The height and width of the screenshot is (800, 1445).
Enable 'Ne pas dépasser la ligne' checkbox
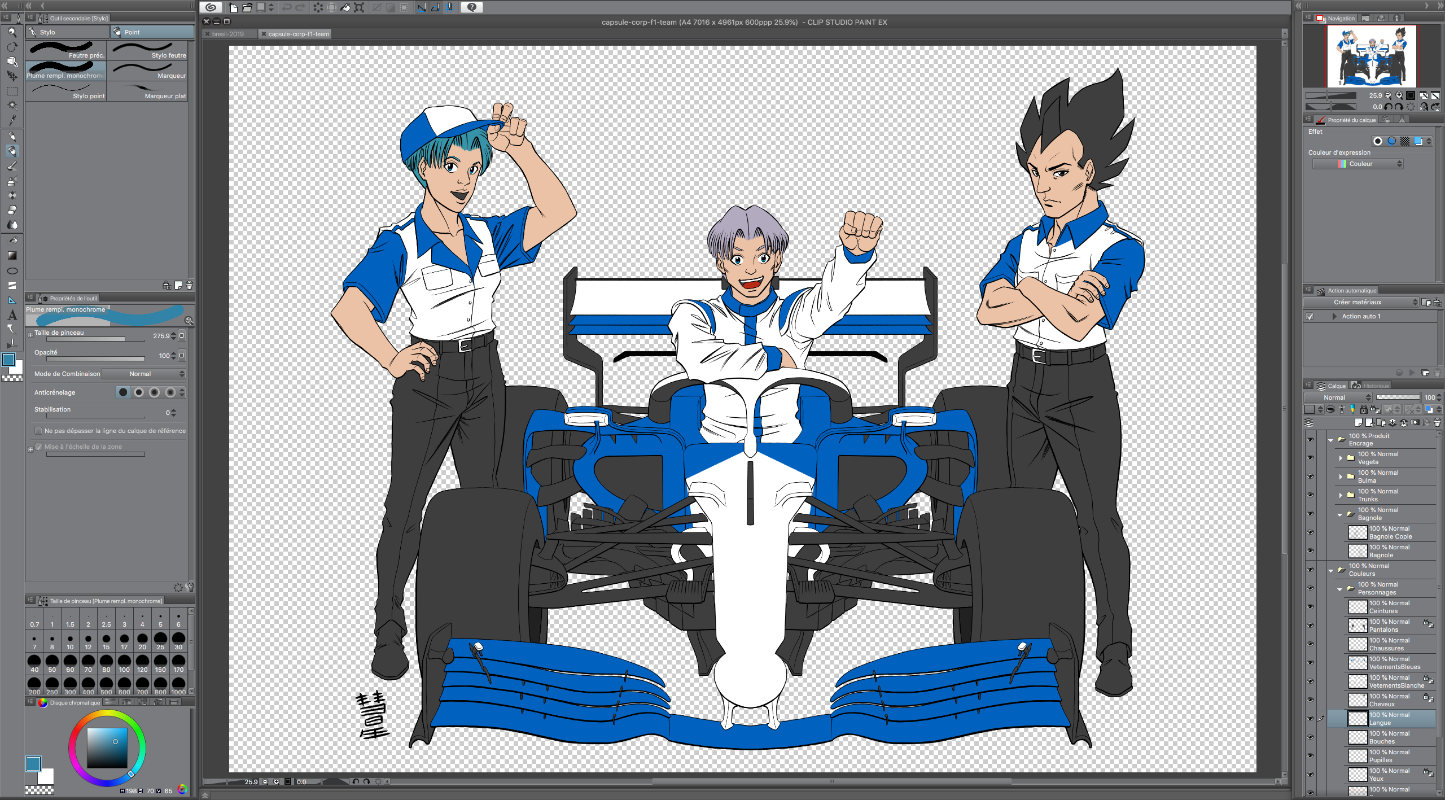[x=38, y=431]
